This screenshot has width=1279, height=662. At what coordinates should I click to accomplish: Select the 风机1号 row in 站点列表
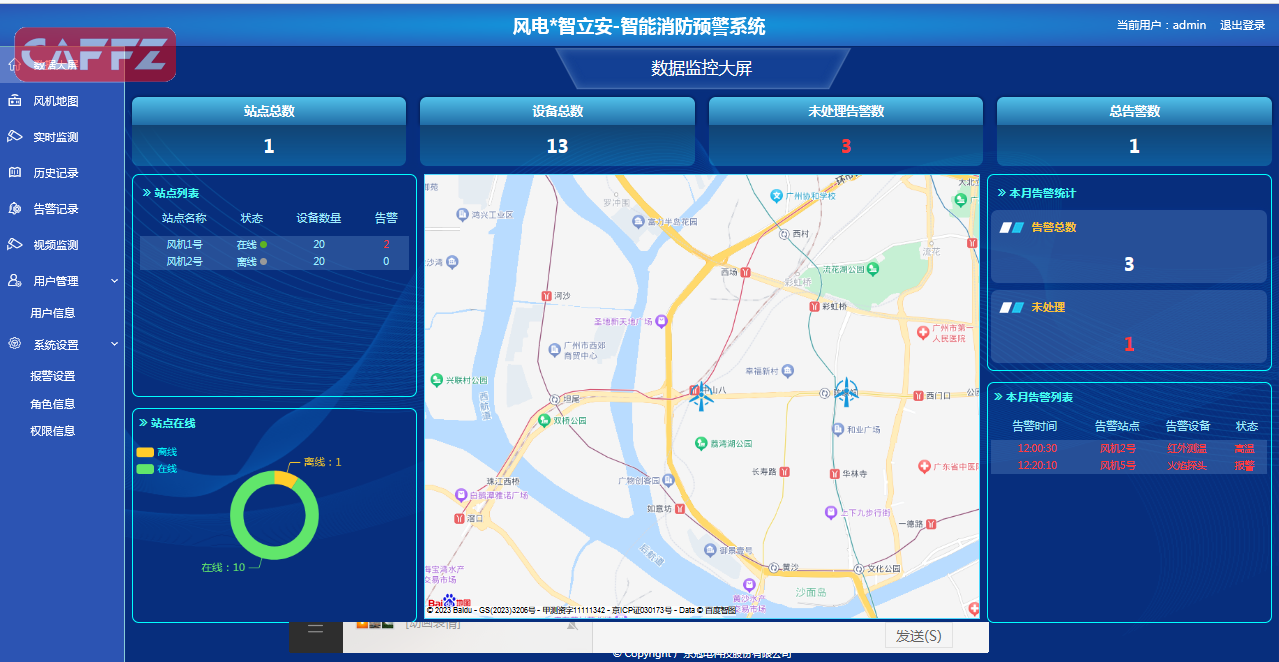click(273, 244)
